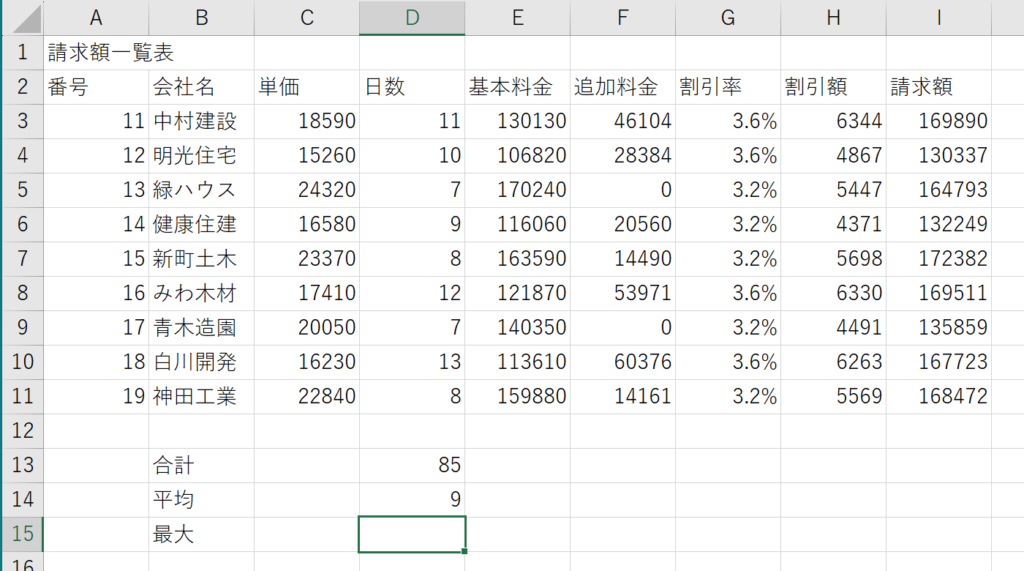
Task: Select column I header
Action: [938, 18]
